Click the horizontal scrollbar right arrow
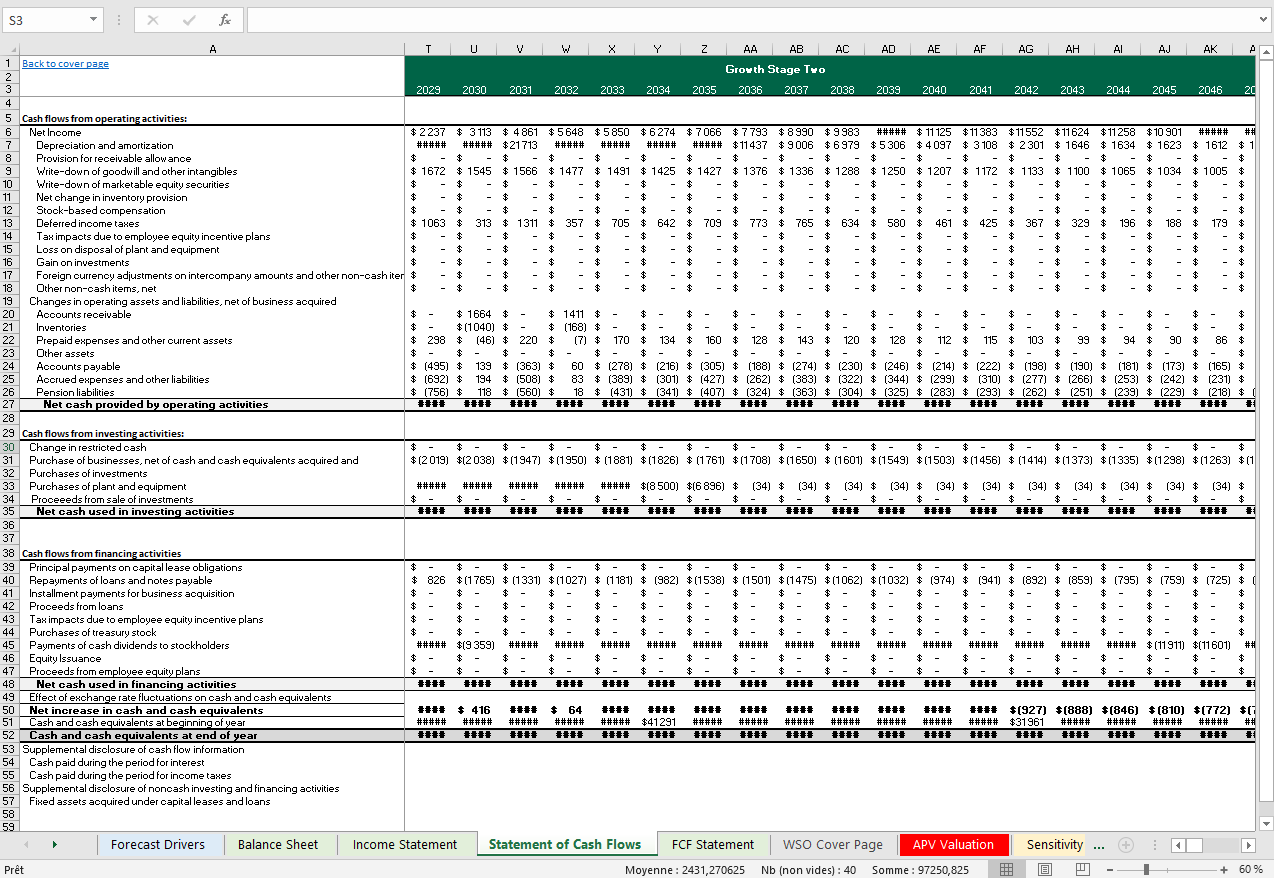Image resolution: width=1274 pixels, height=878 pixels. coord(1248,845)
